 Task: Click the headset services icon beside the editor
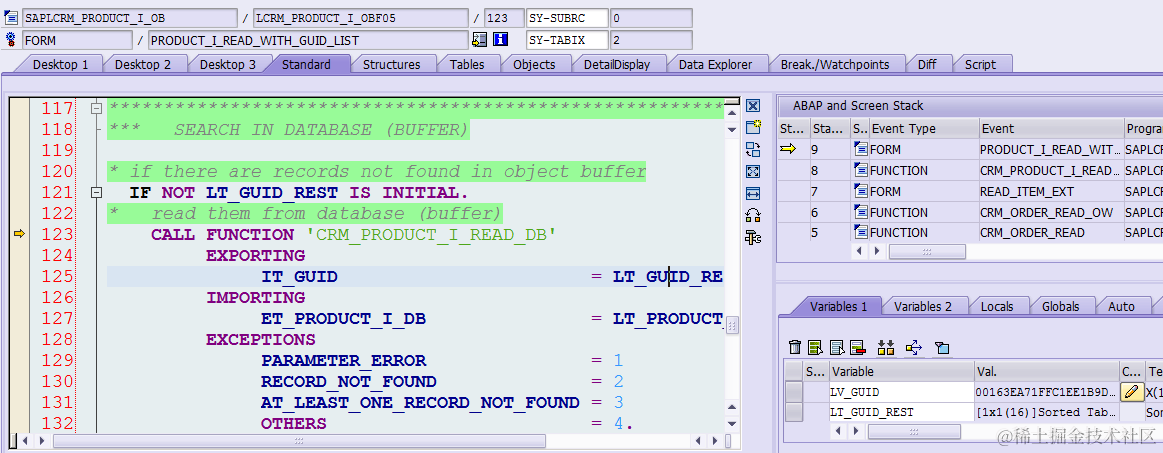[753, 216]
